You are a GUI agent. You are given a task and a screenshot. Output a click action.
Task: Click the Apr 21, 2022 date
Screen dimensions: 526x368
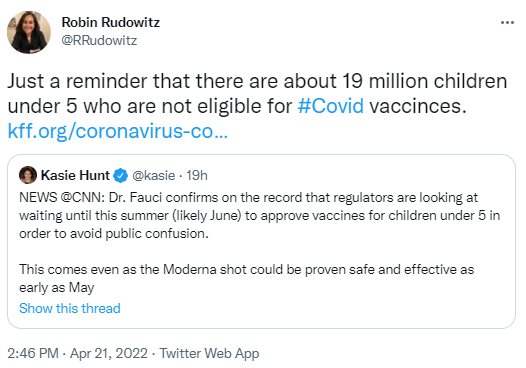[109, 353]
